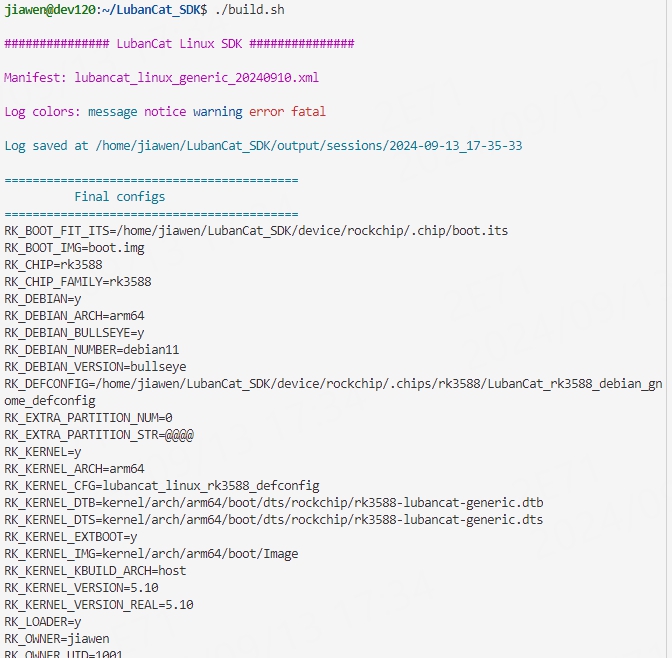Screen dimensions: 672x658
Task: Click the RK_DEBIAN_VERSION=bullseye line
Action: pos(96,367)
